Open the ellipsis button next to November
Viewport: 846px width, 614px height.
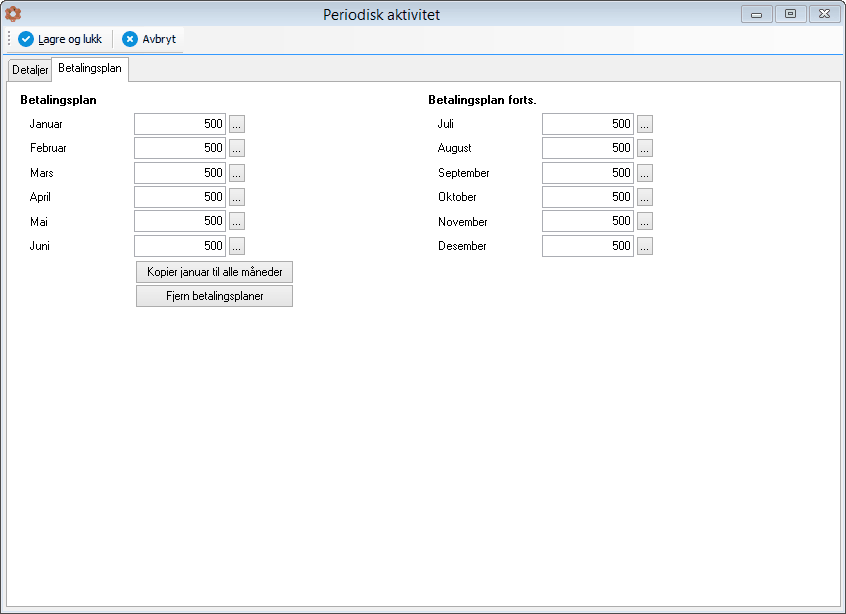pyautogui.click(x=645, y=221)
